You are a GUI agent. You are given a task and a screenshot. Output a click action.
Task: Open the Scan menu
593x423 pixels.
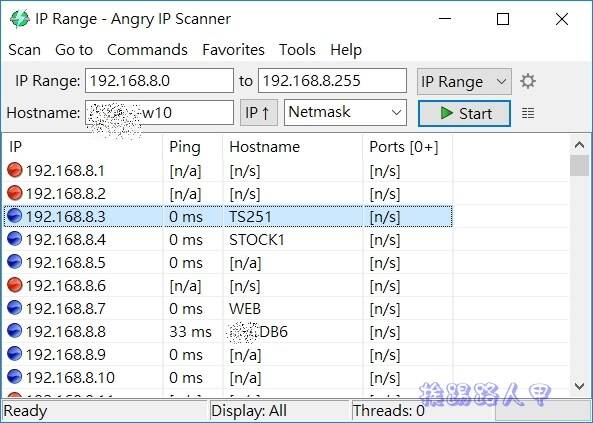click(x=25, y=50)
